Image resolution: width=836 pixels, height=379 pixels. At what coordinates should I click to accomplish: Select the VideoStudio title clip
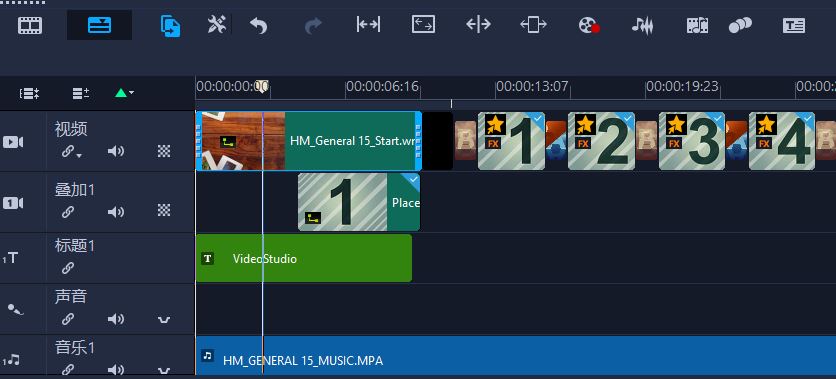coord(304,258)
